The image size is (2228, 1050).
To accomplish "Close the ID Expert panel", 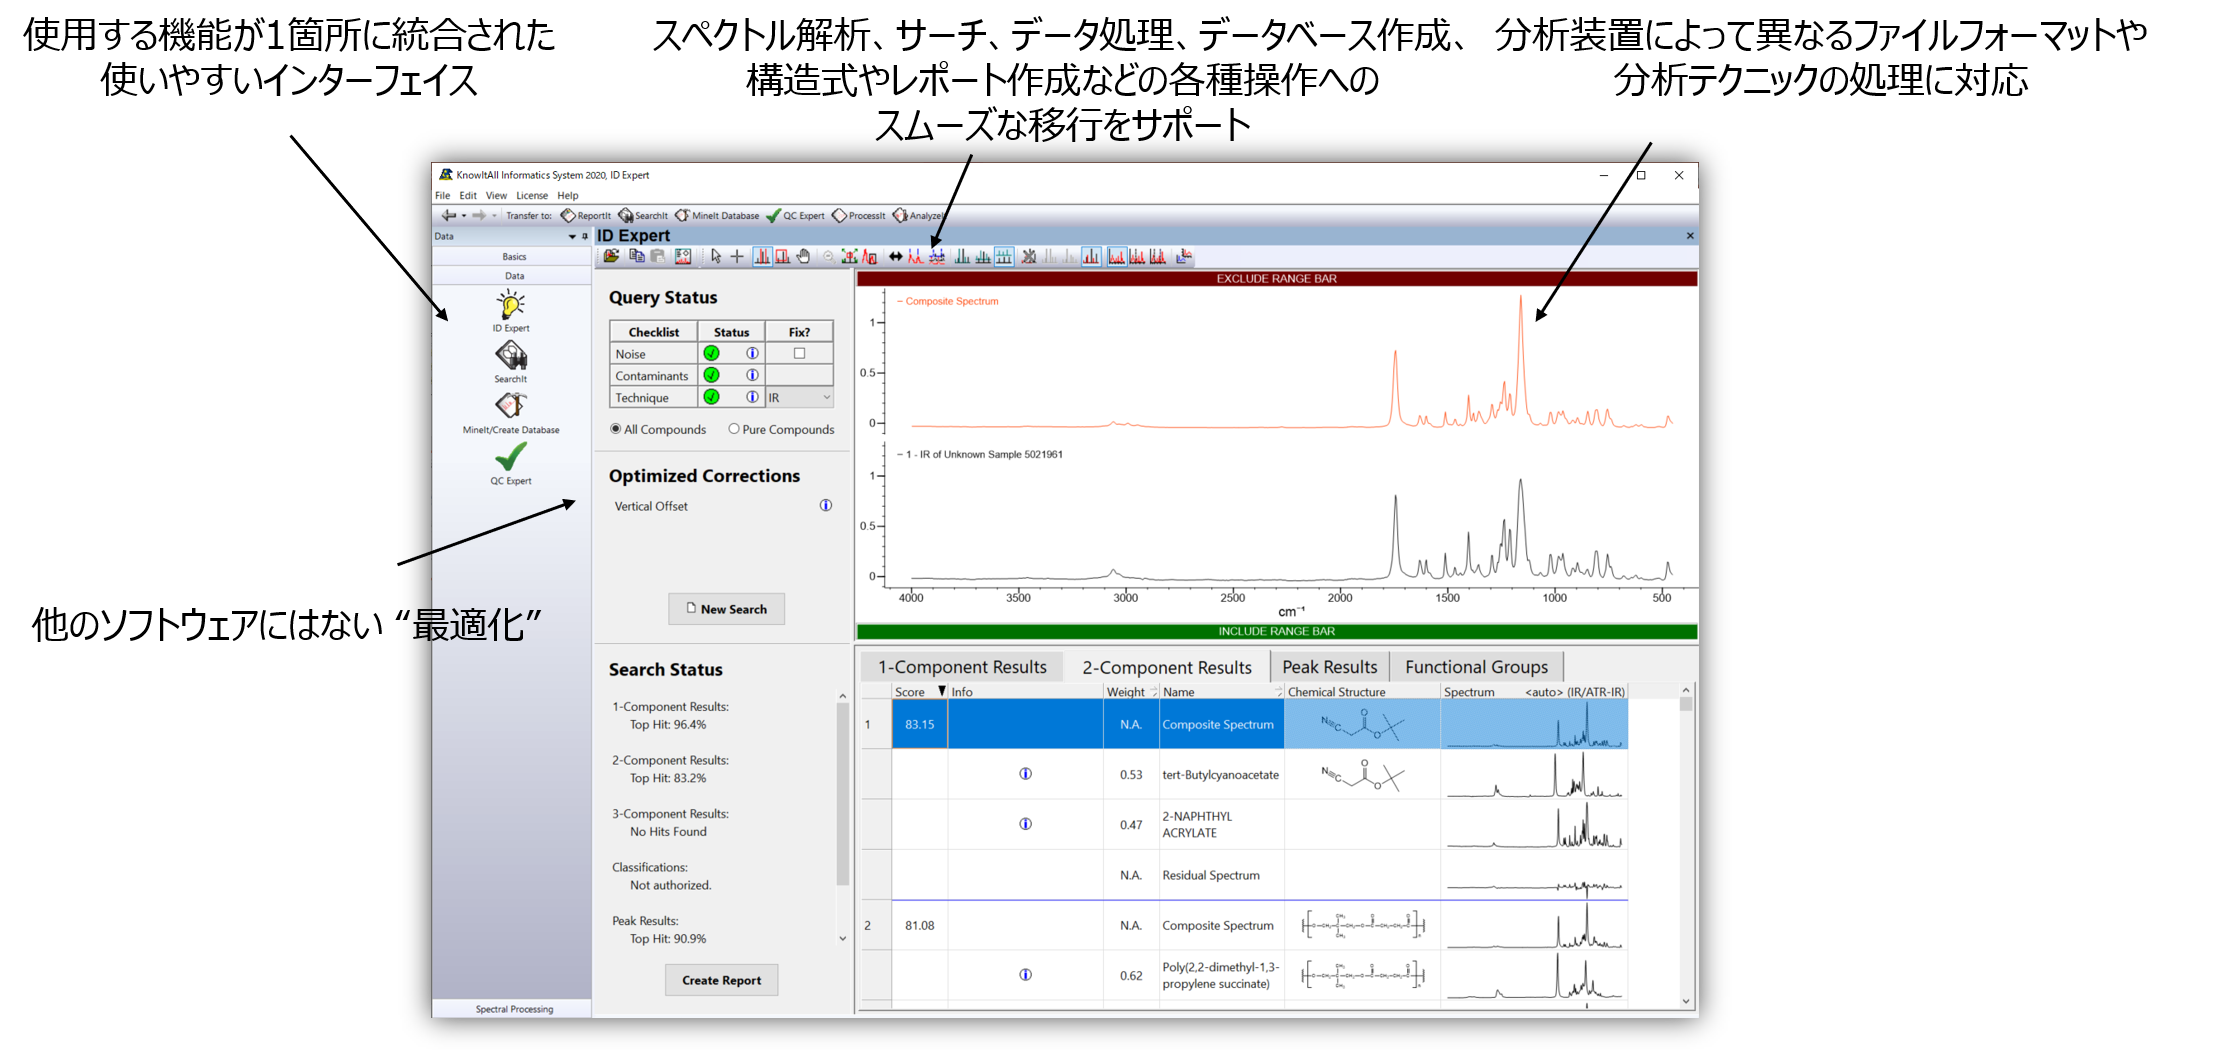I will pos(1690,236).
